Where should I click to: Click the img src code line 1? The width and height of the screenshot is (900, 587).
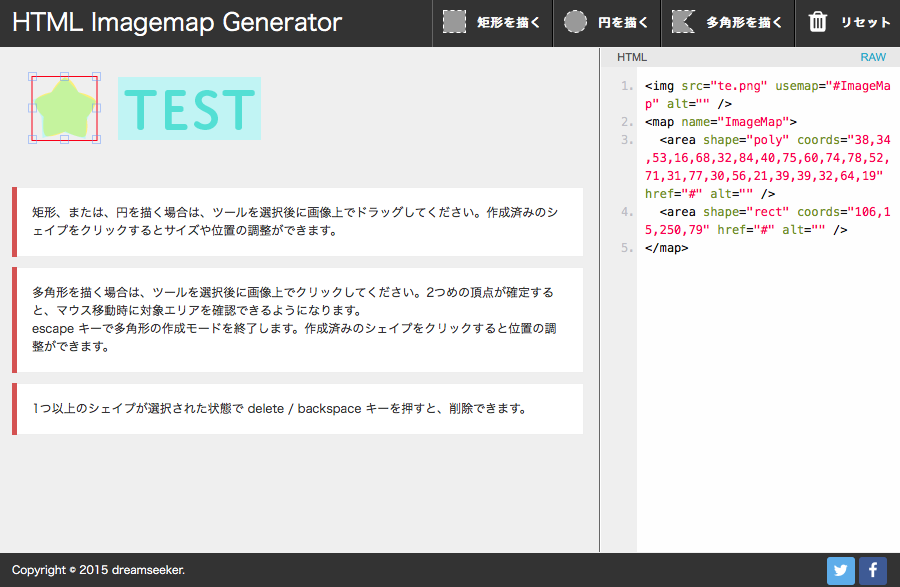point(767,95)
